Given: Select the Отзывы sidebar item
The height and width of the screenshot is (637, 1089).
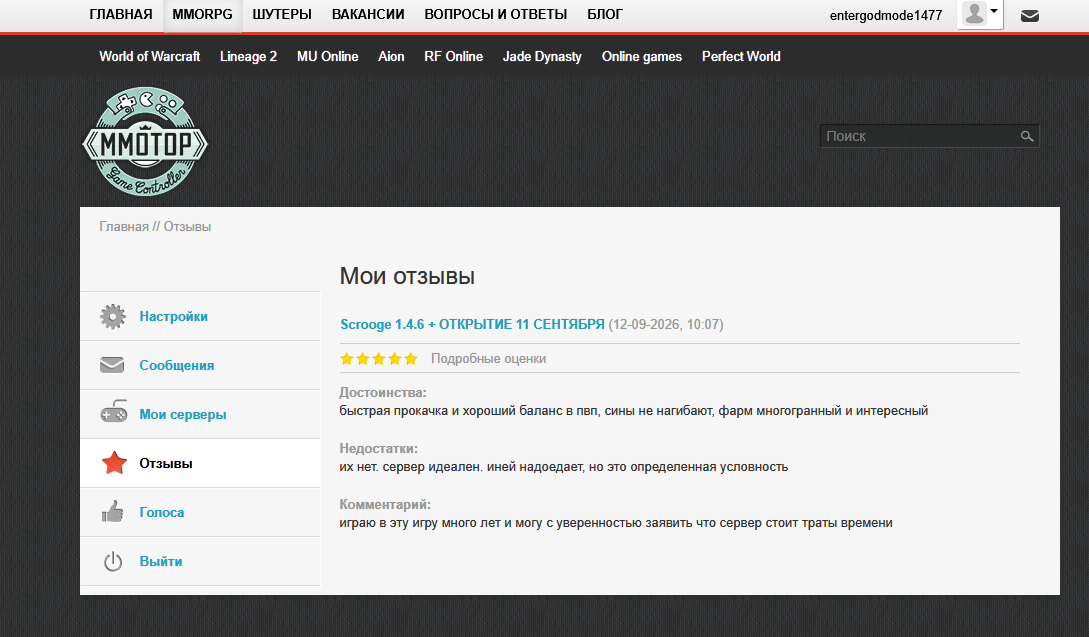Looking at the screenshot, I should pos(166,463).
